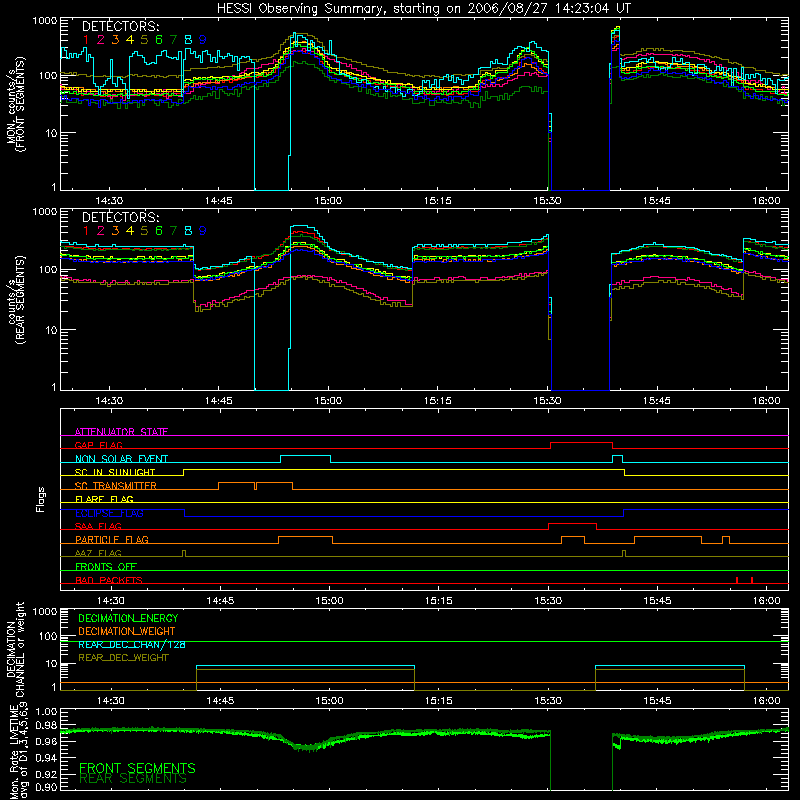
Task: Click 14:45 tick label under rear segments plot
Action: coord(218,401)
